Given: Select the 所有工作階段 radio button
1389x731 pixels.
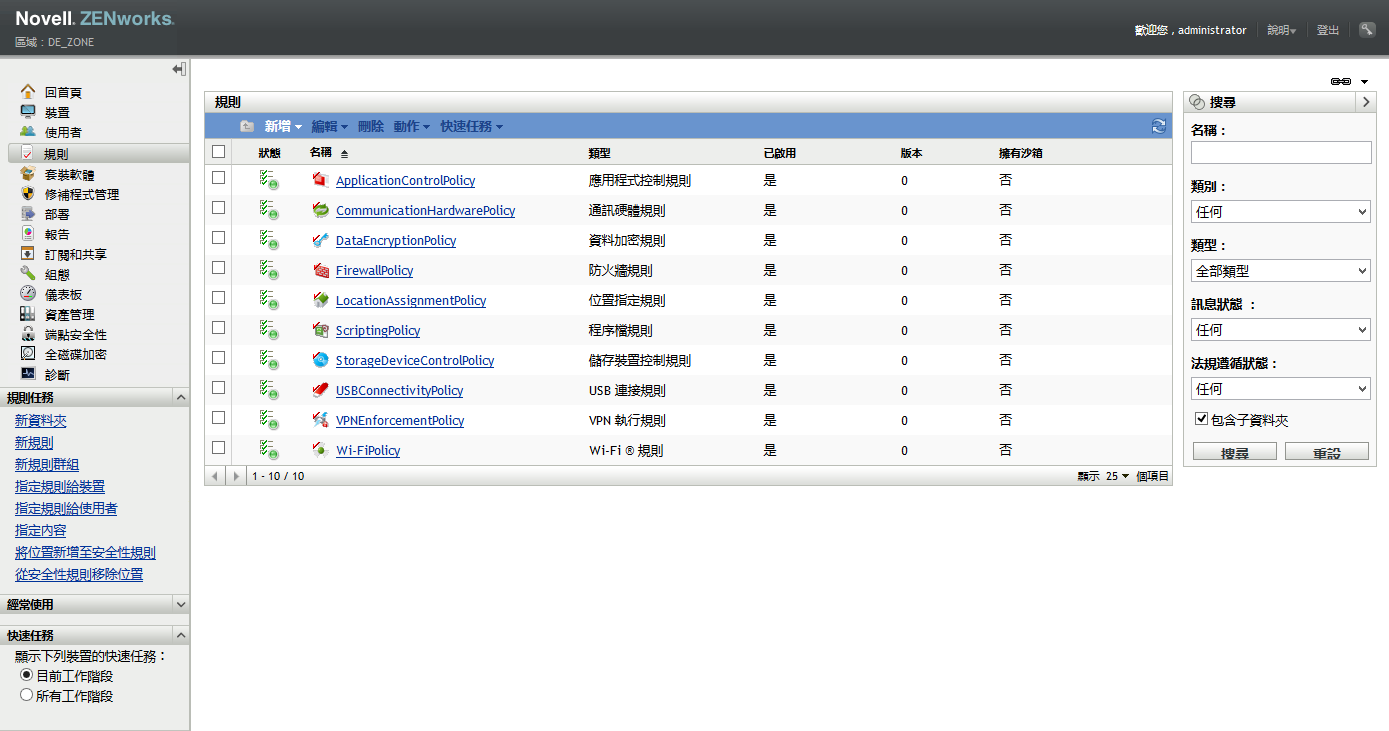Looking at the screenshot, I should point(27,695).
